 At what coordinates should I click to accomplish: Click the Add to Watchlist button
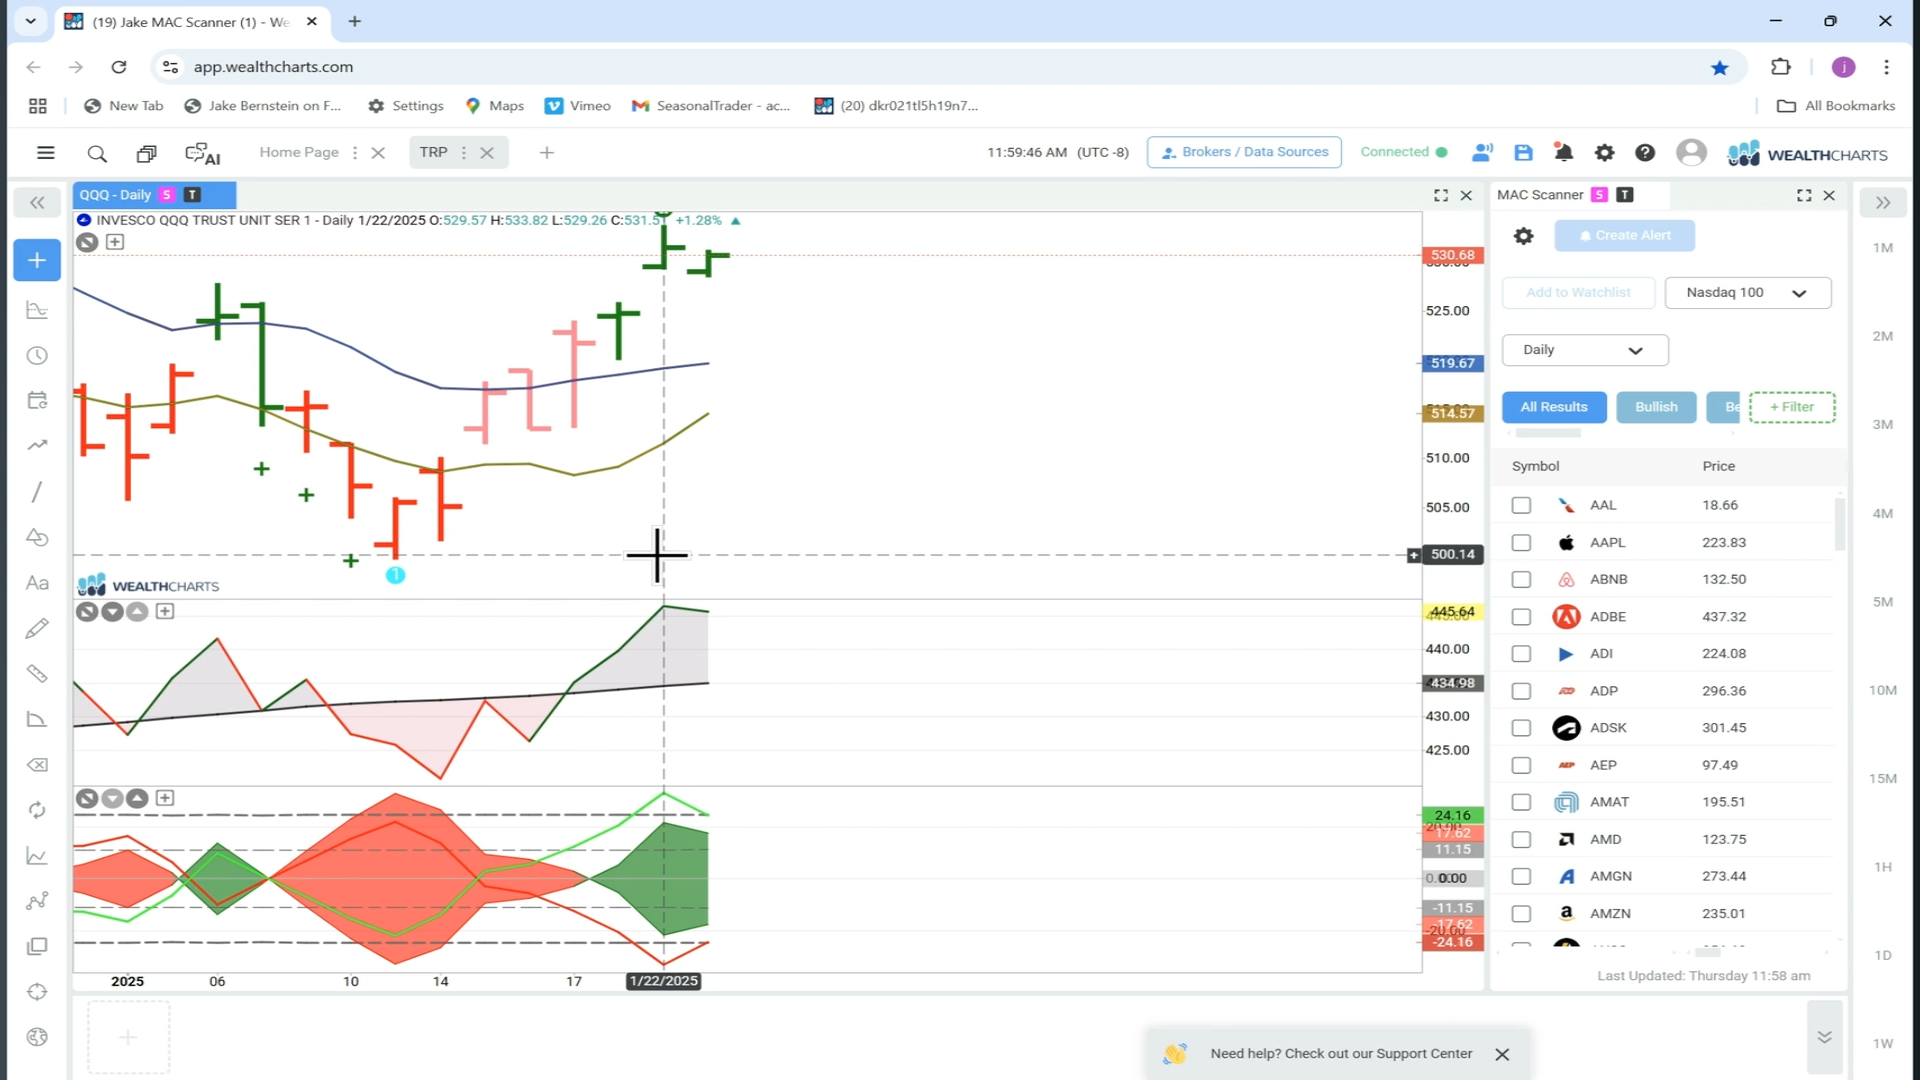pyautogui.click(x=1578, y=293)
